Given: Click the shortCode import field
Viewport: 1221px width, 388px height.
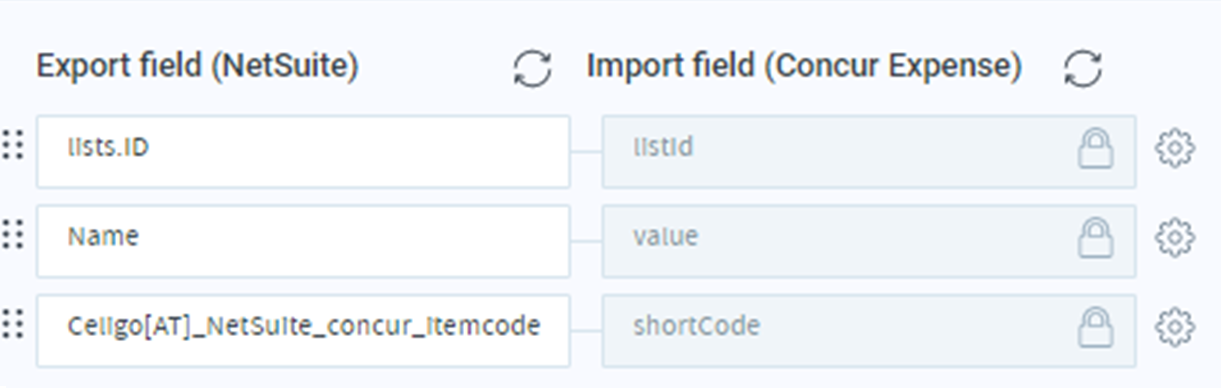Looking at the screenshot, I should (869, 330).
